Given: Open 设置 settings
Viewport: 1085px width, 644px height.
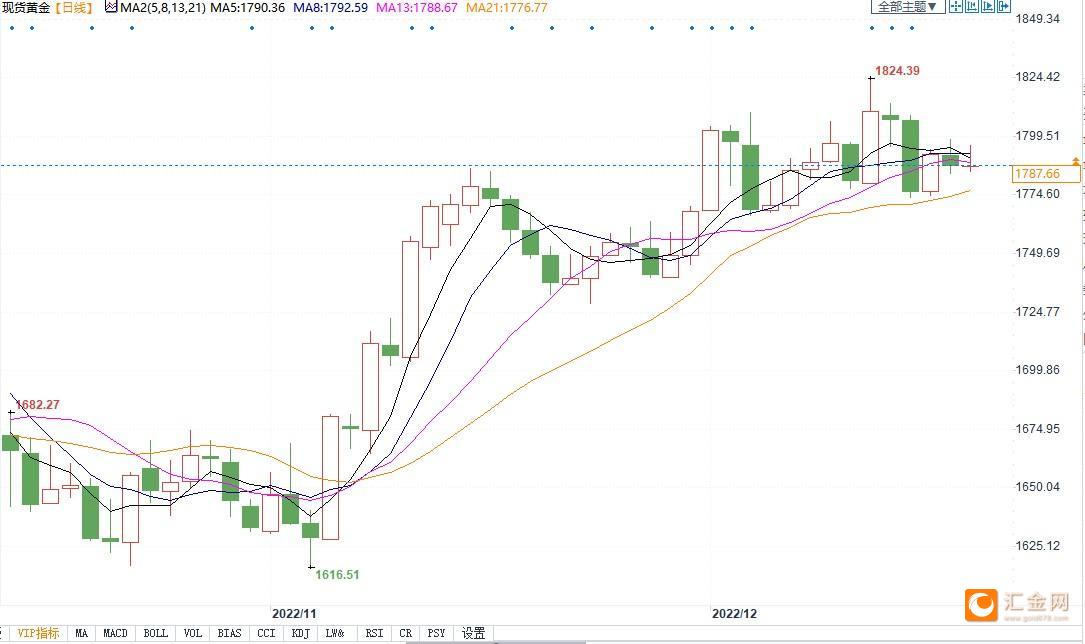Looking at the screenshot, I should (474, 633).
